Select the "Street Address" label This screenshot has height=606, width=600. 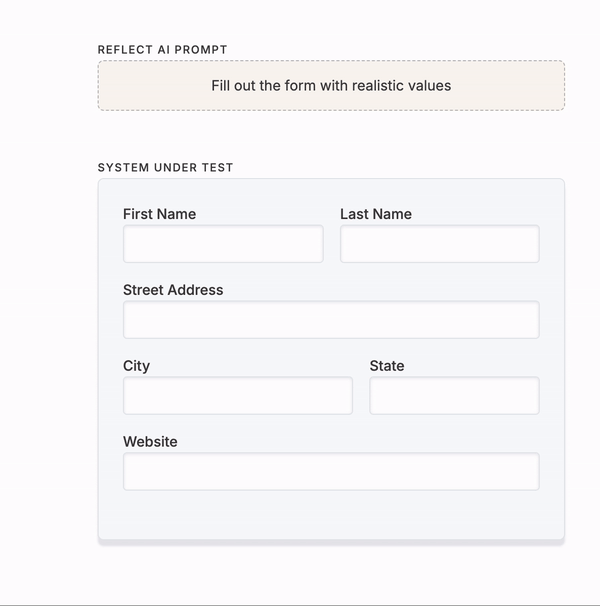[x=173, y=290]
